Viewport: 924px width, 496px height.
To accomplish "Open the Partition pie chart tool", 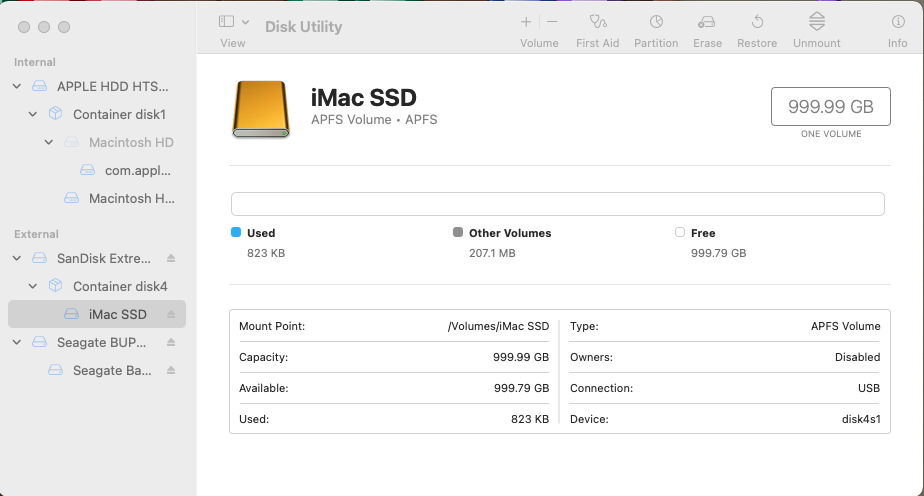I will click(656, 22).
